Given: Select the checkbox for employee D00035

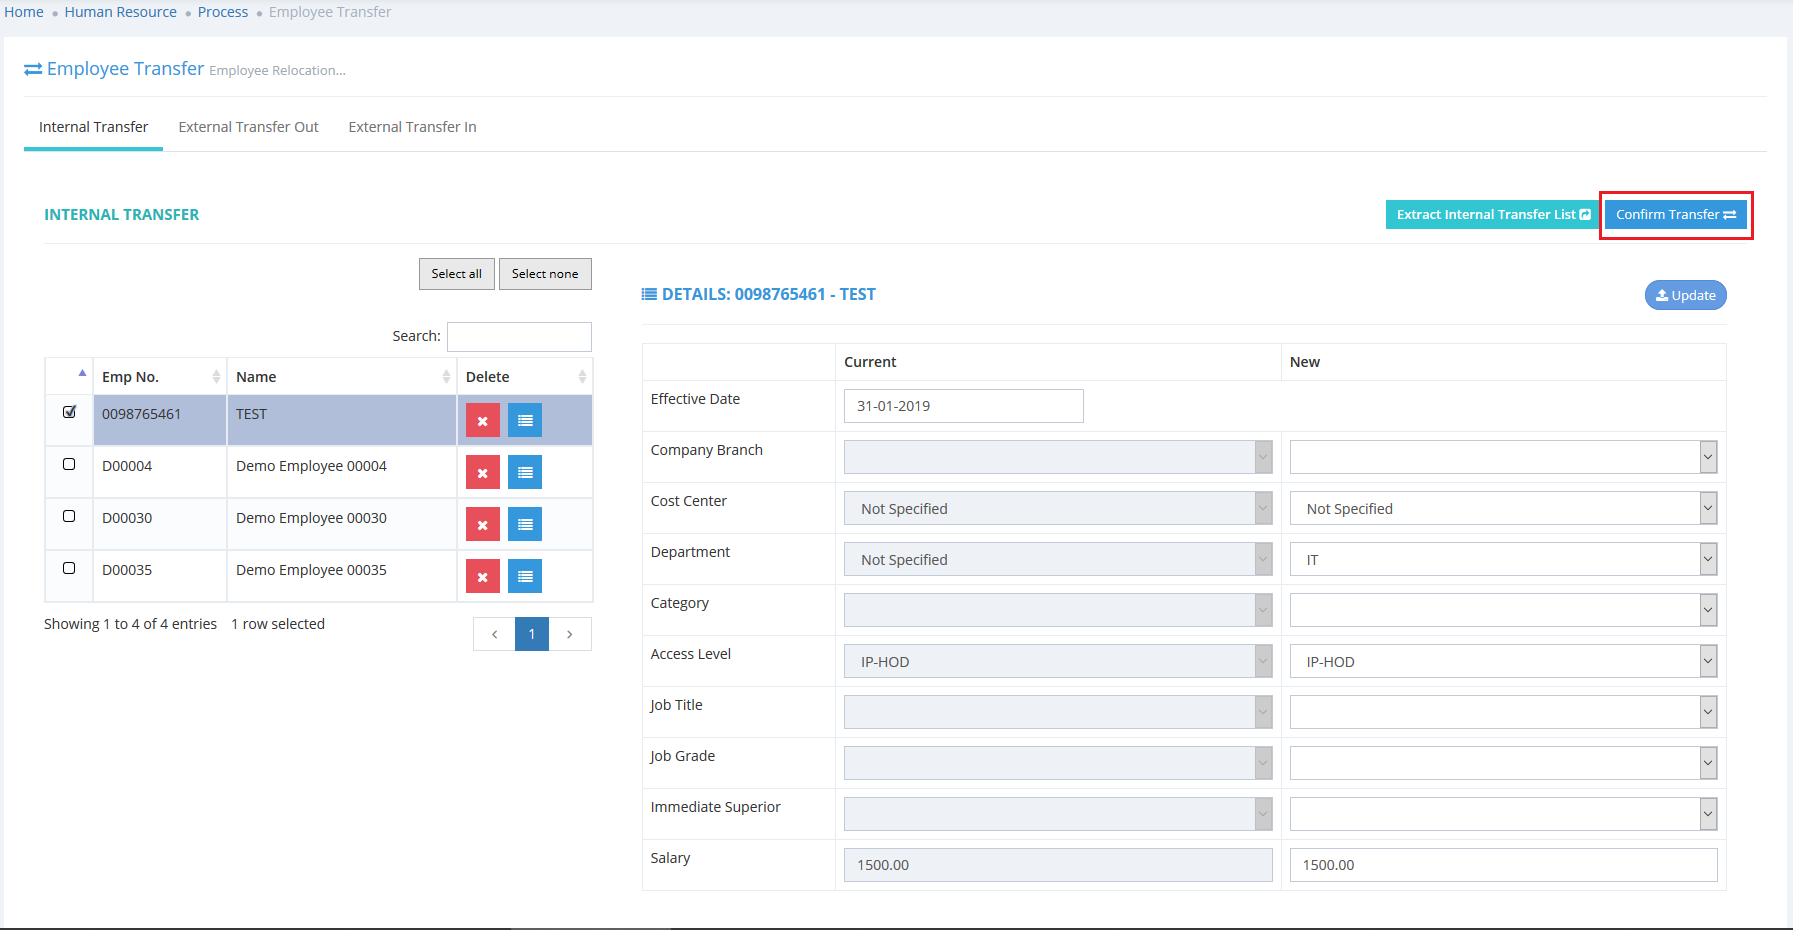Looking at the screenshot, I should pos(69,568).
